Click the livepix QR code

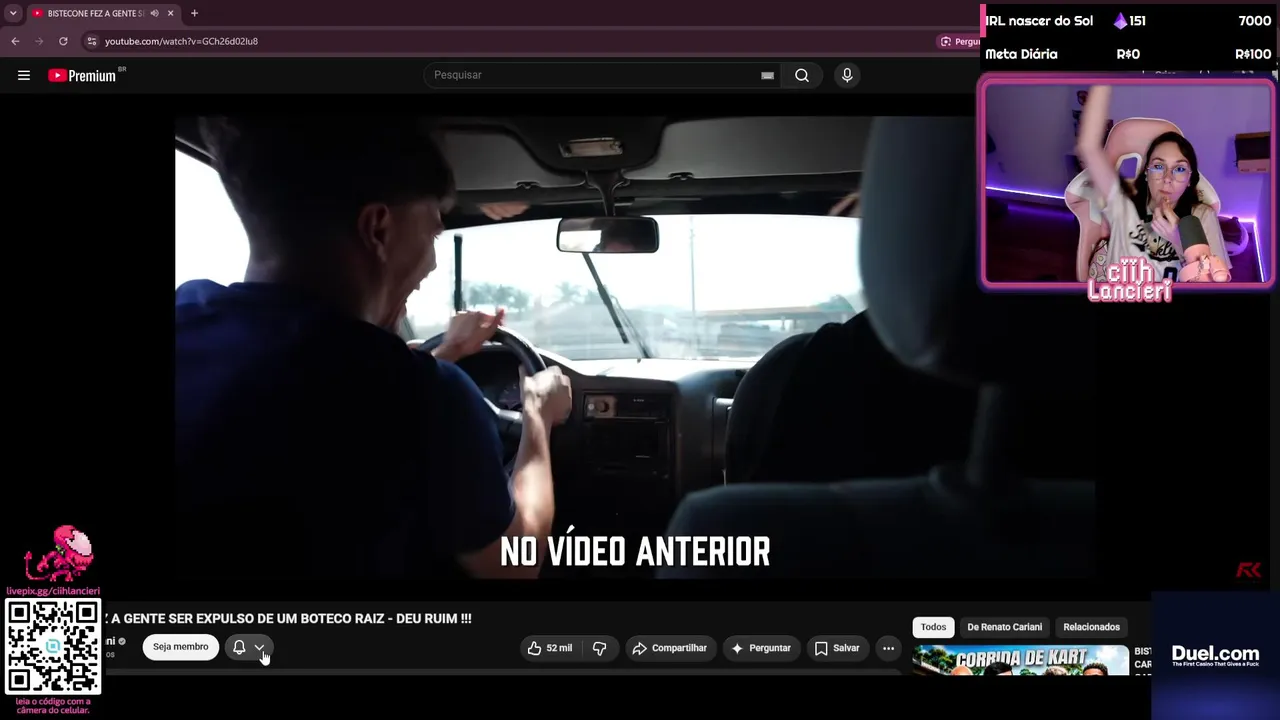coord(53,647)
